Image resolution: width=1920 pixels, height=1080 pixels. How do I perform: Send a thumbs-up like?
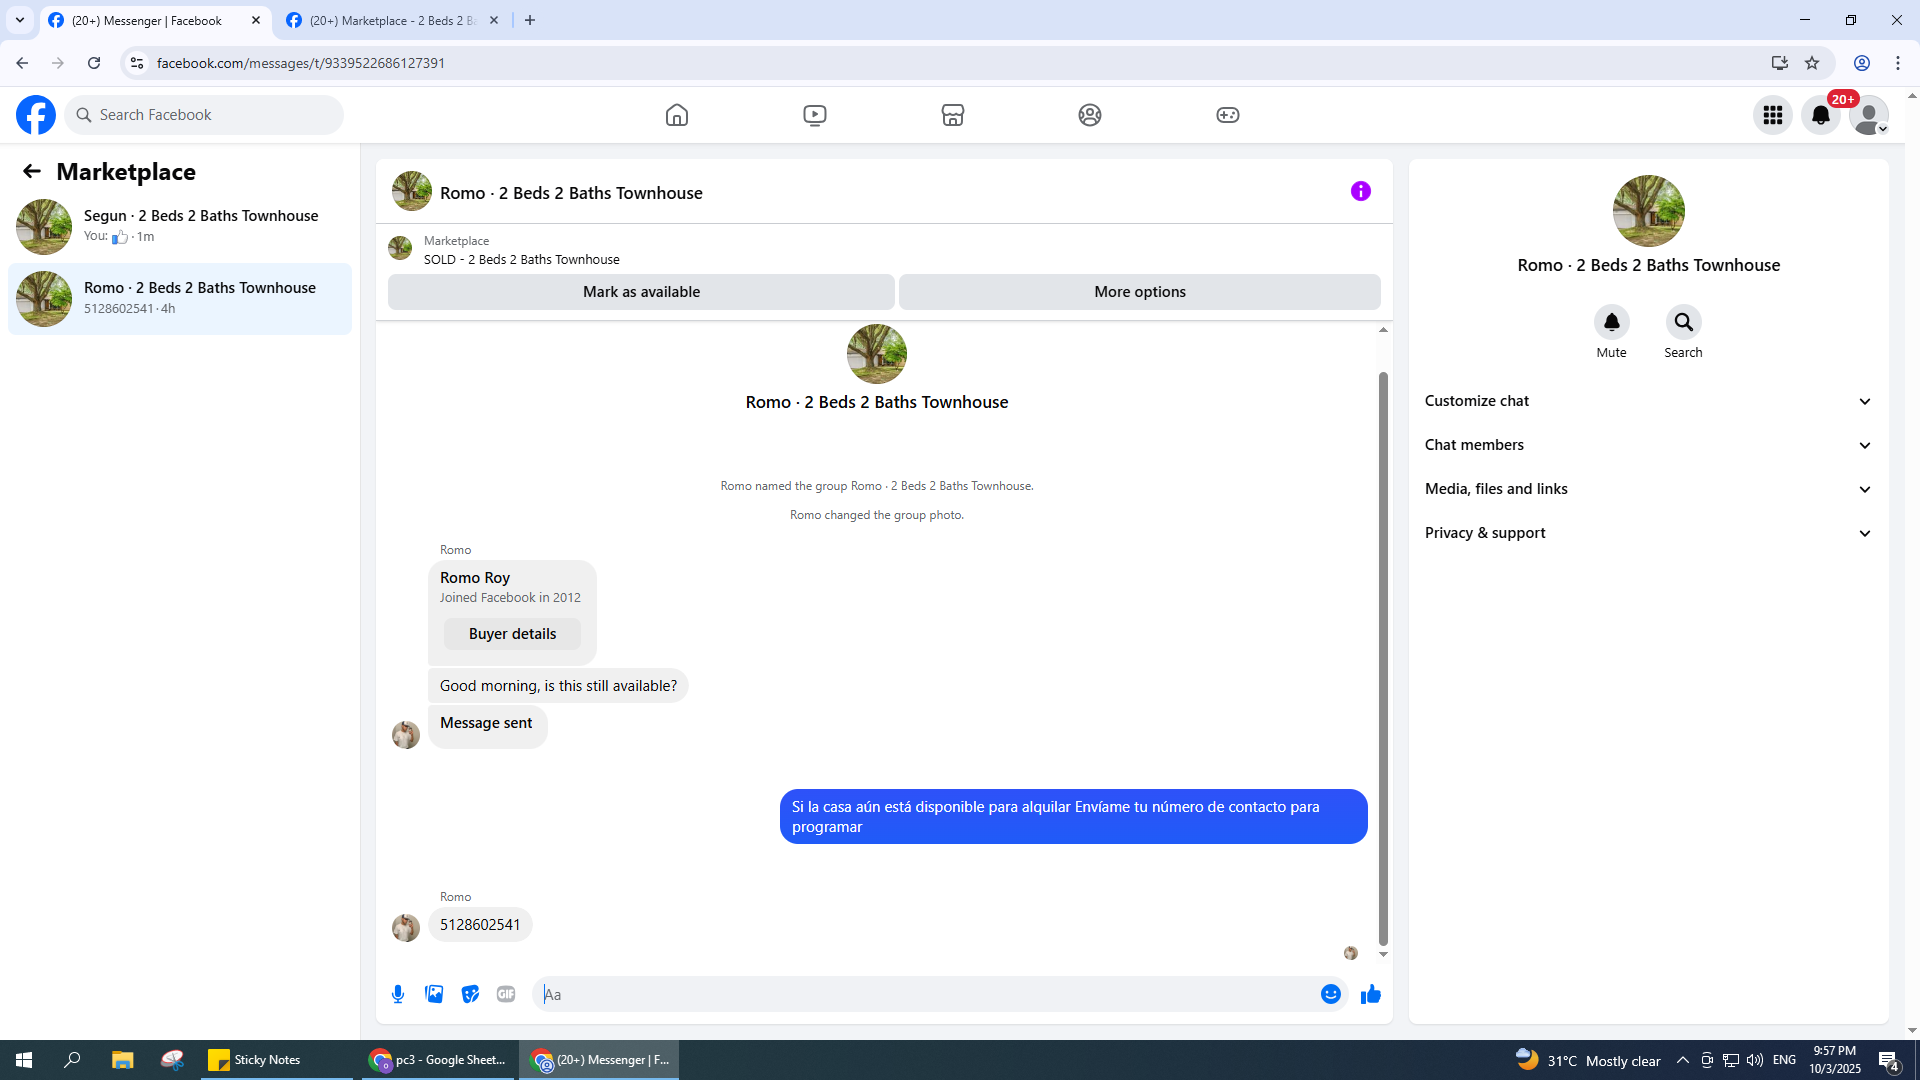click(1371, 994)
